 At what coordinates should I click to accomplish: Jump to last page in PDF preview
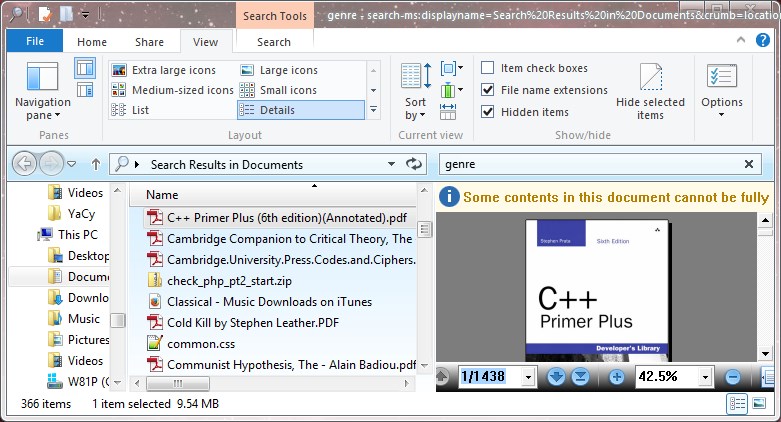click(x=580, y=377)
